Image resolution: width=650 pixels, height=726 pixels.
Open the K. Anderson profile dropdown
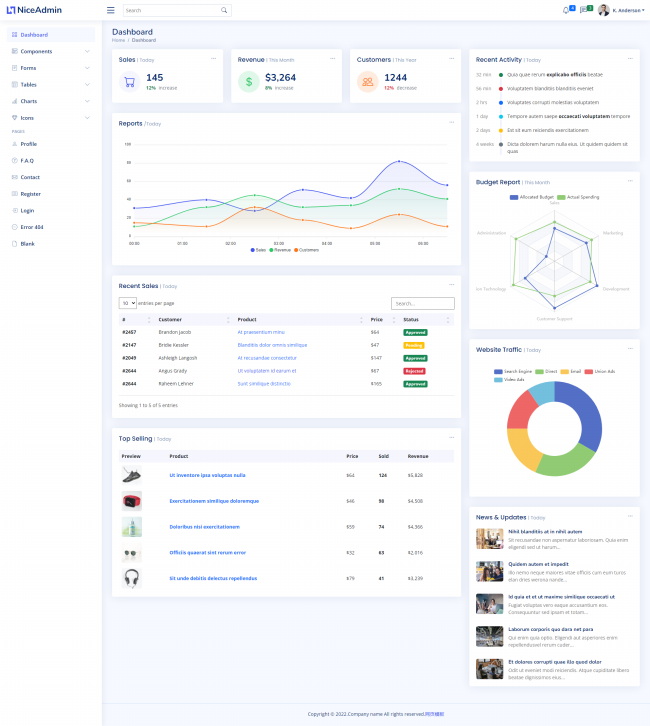pos(620,10)
